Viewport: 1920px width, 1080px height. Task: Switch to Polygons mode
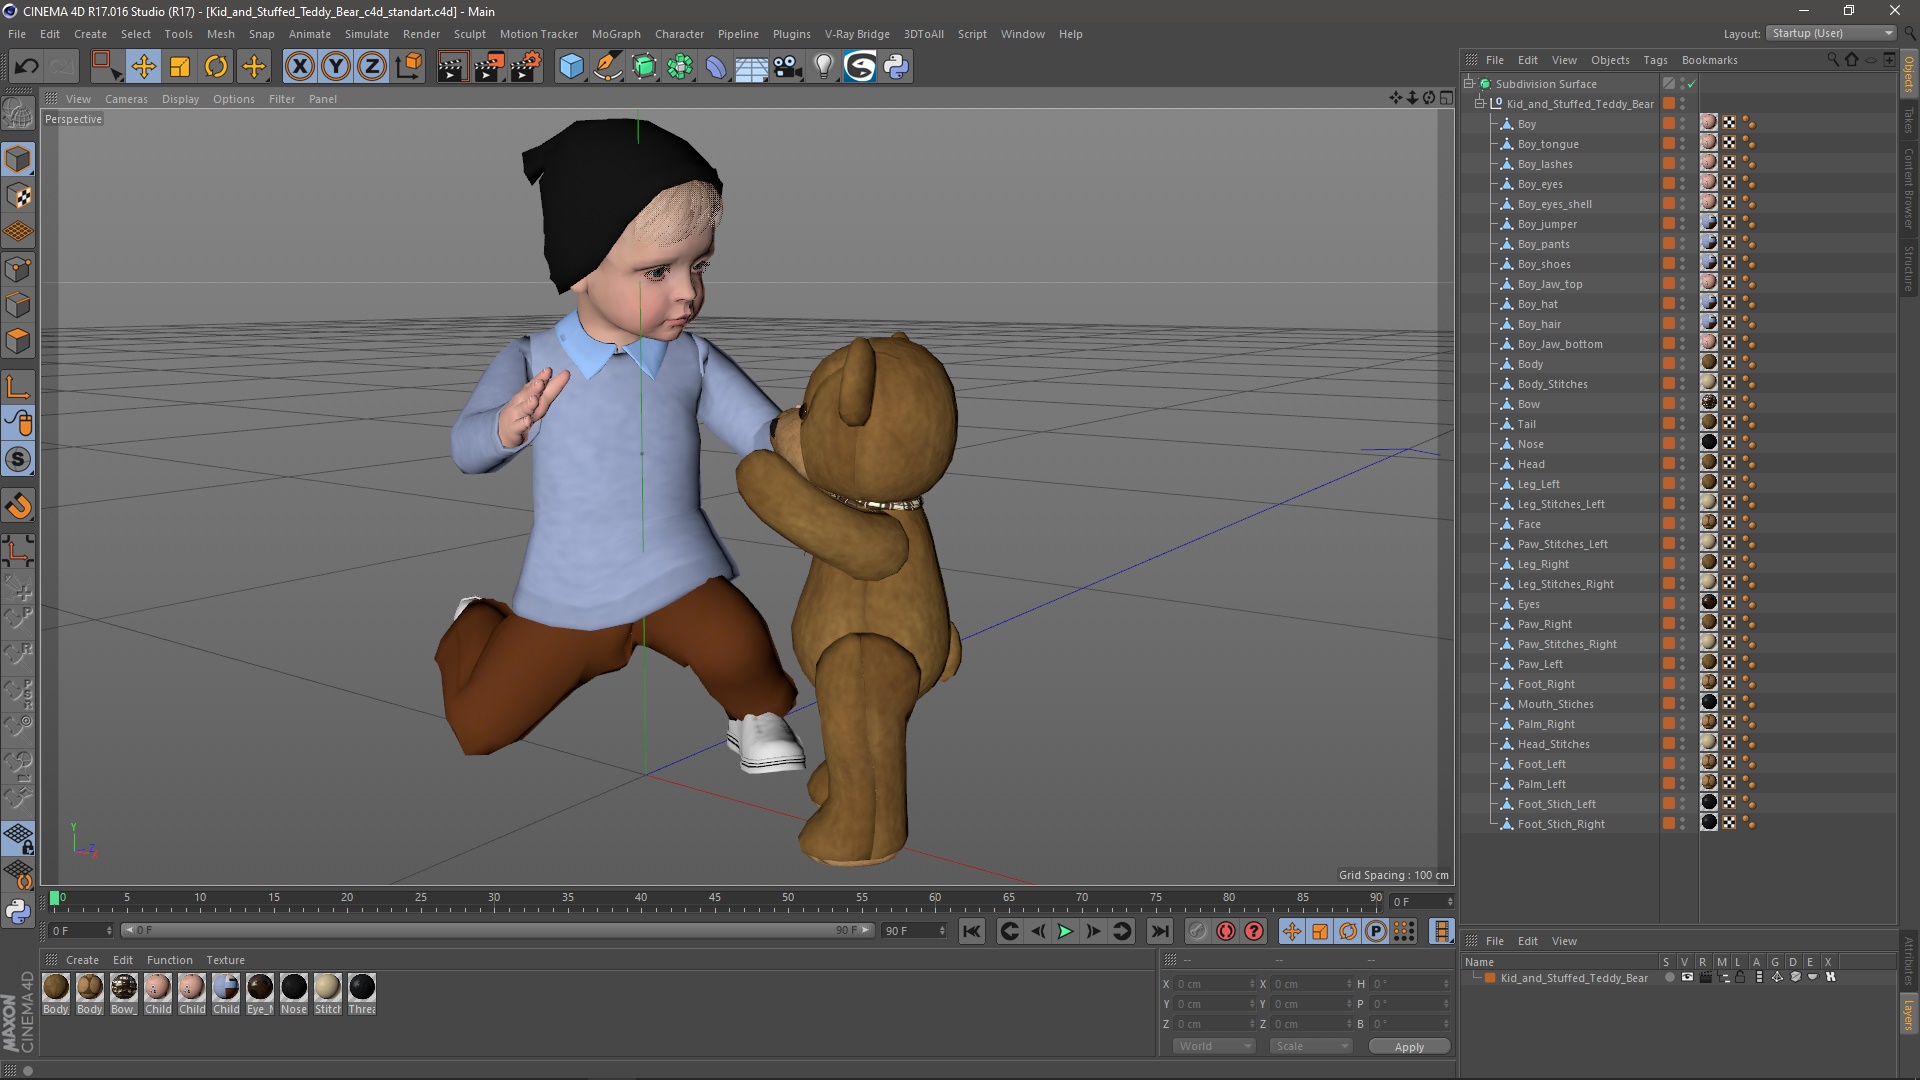point(18,341)
